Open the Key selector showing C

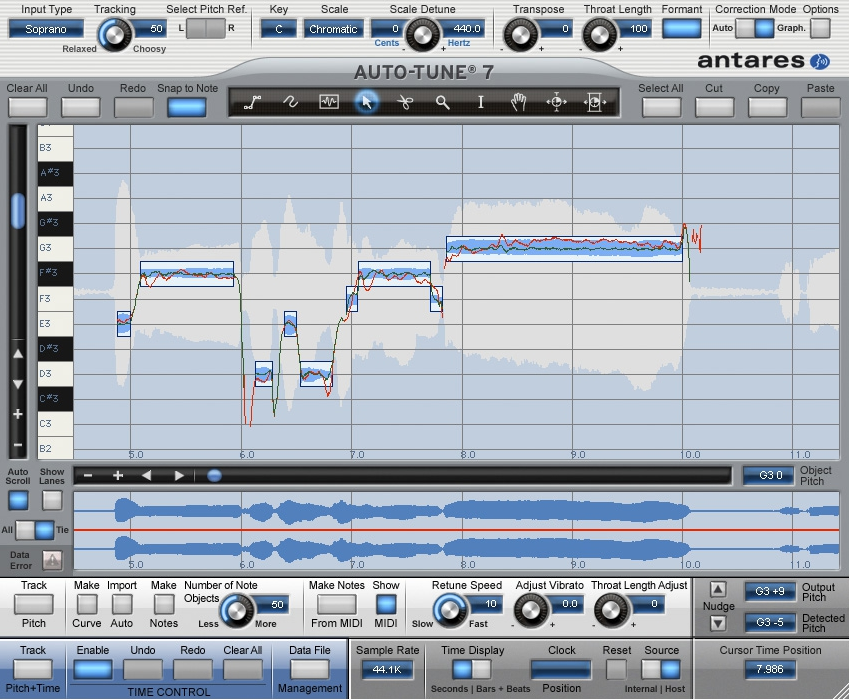coord(278,29)
